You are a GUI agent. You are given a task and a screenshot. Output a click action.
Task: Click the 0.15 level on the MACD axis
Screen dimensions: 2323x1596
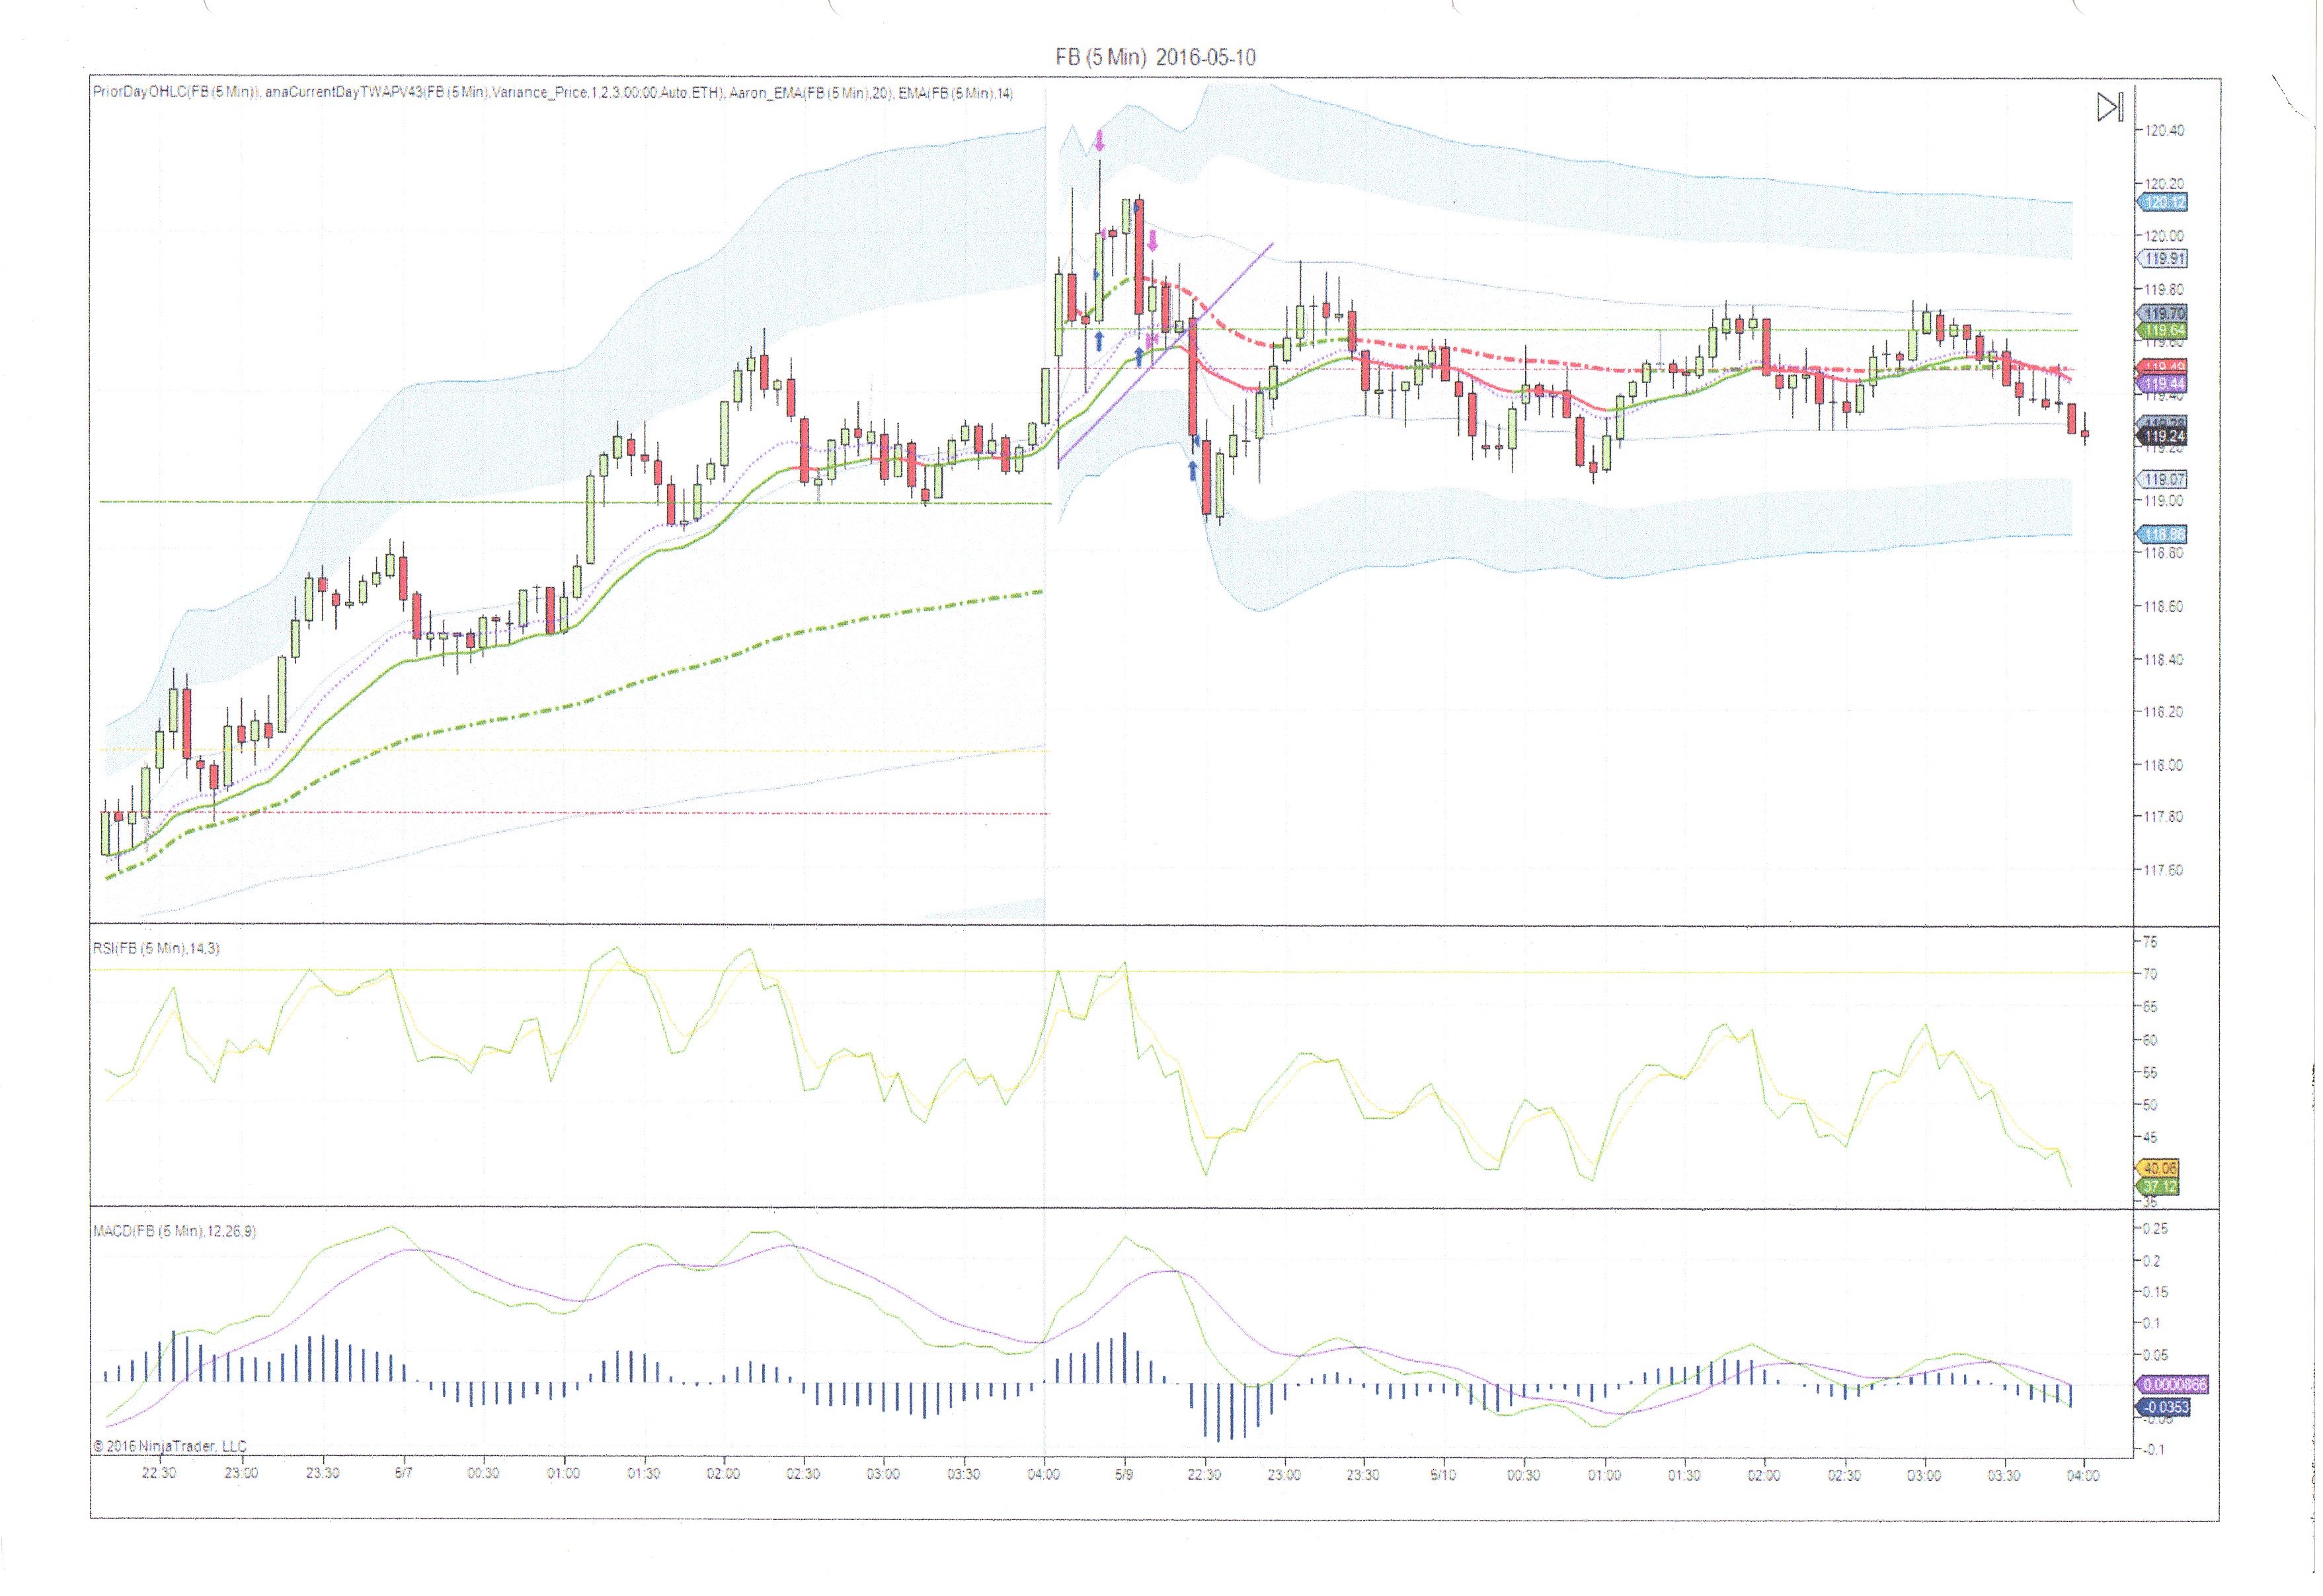[x=2156, y=1292]
